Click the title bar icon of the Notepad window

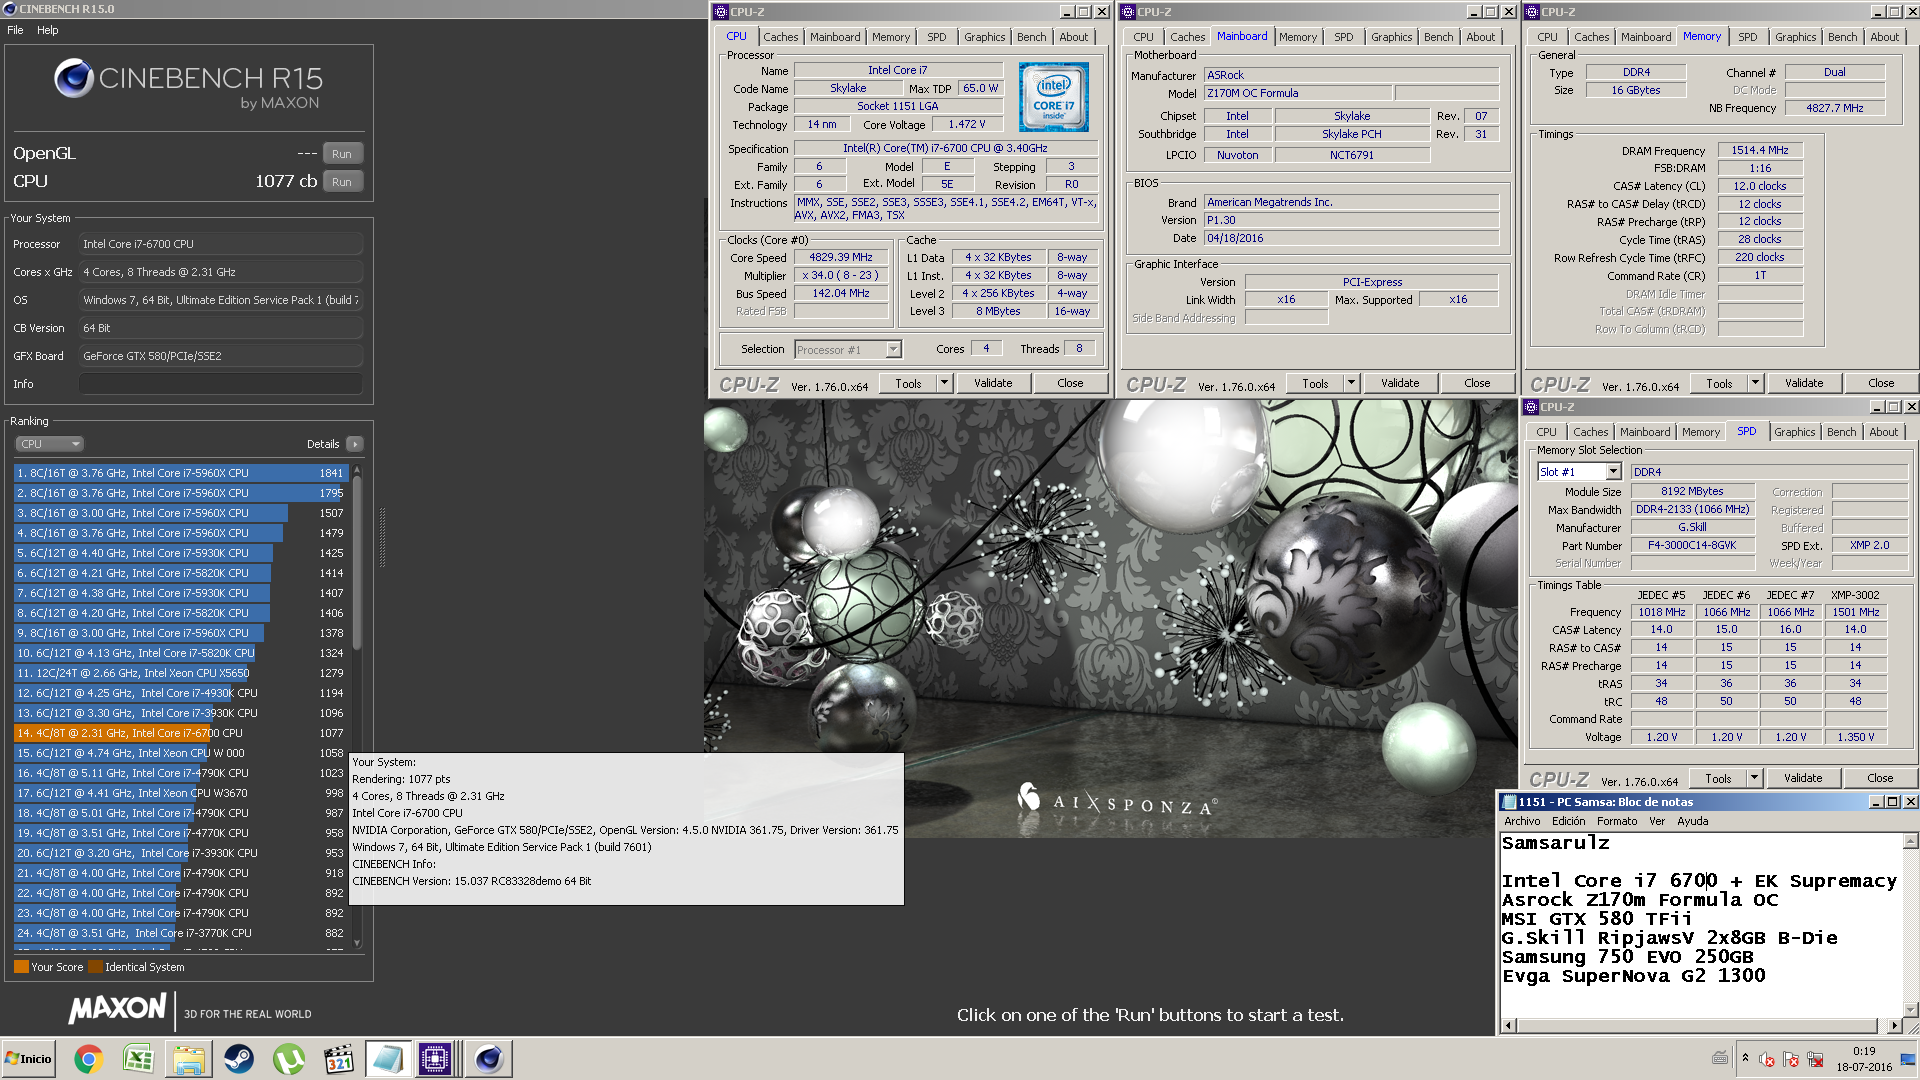coord(1508,802)
